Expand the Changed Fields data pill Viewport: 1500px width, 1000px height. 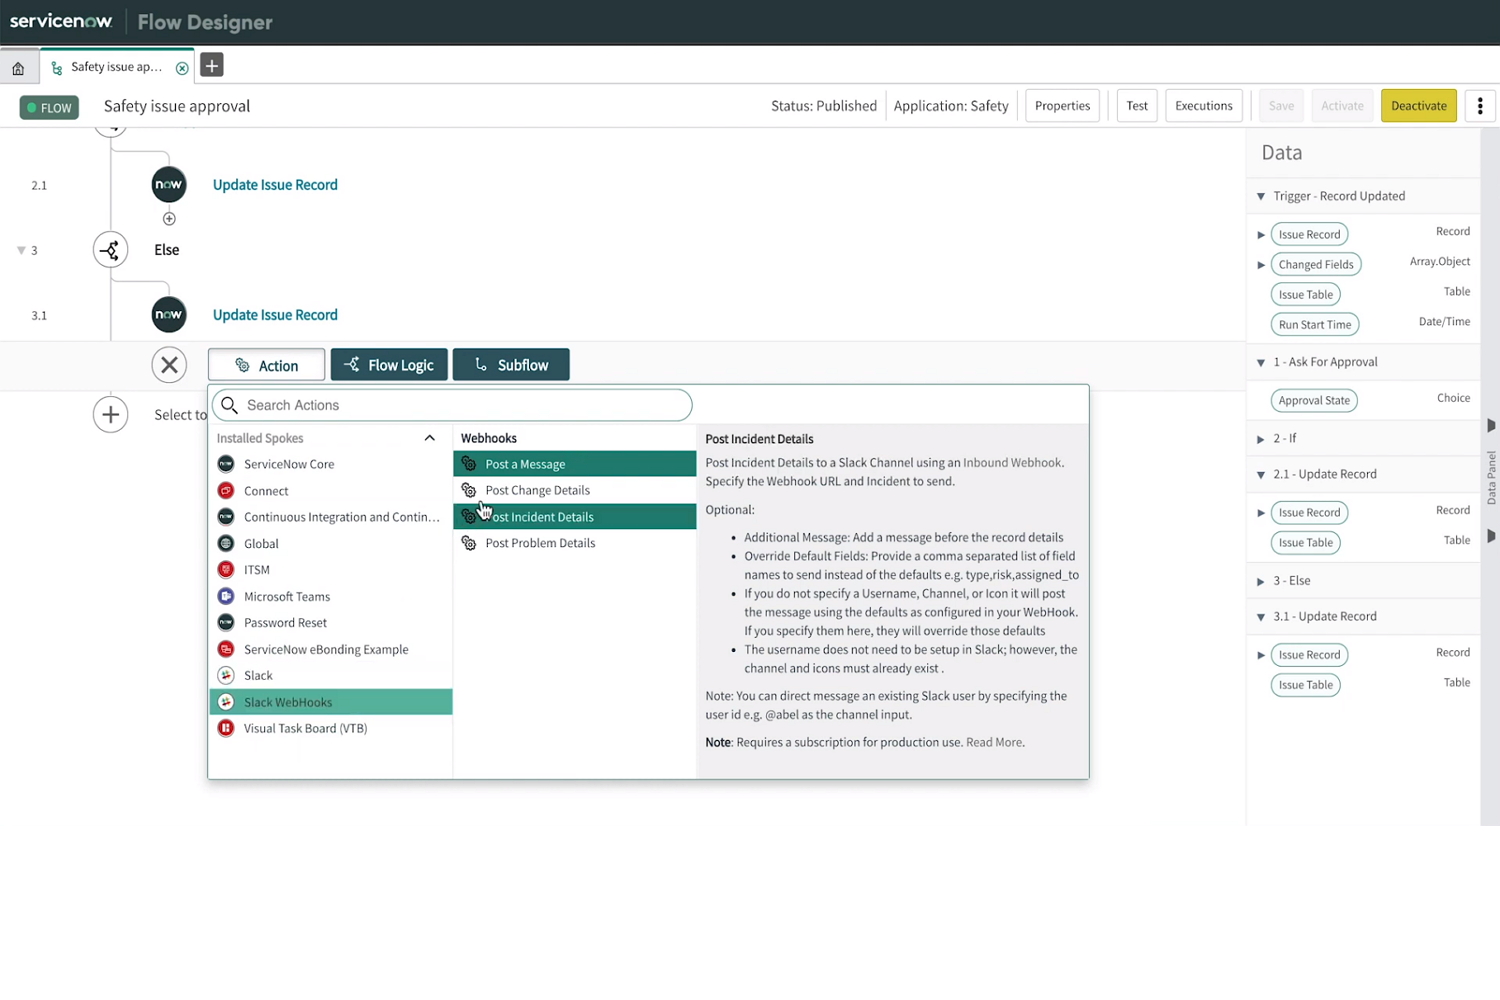point(1261,265)
